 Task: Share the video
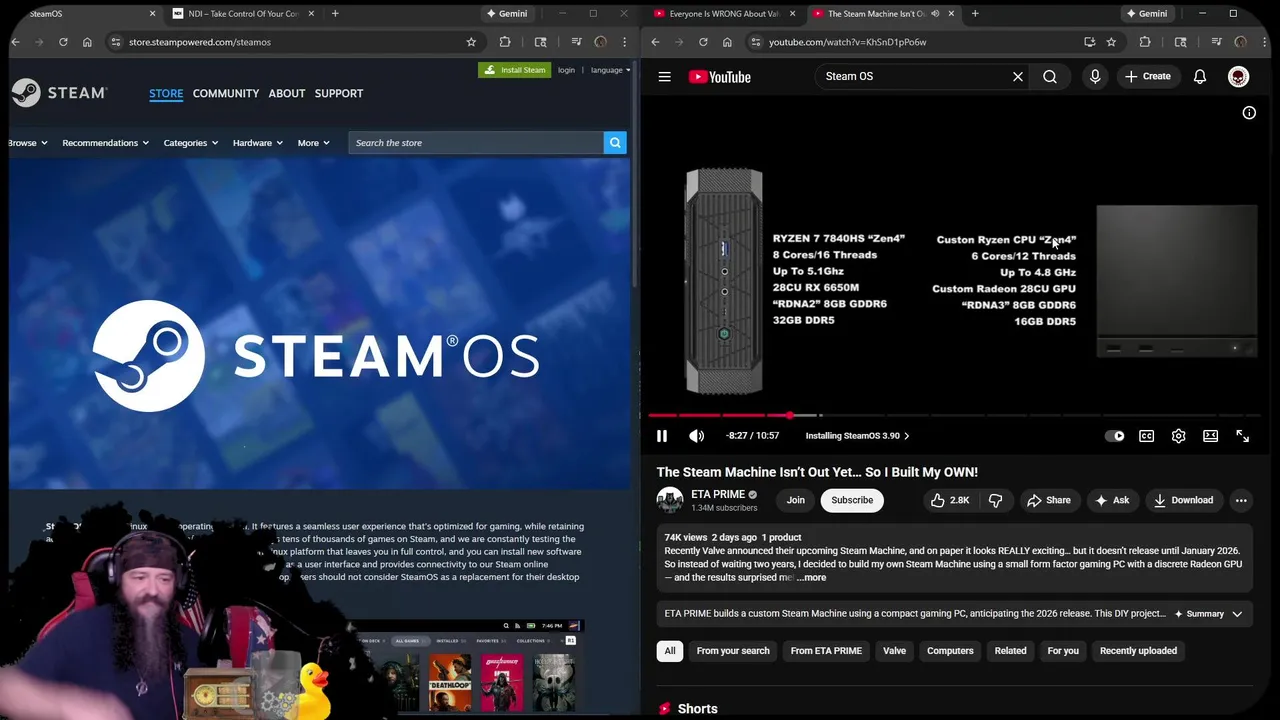pos(1048,500)
